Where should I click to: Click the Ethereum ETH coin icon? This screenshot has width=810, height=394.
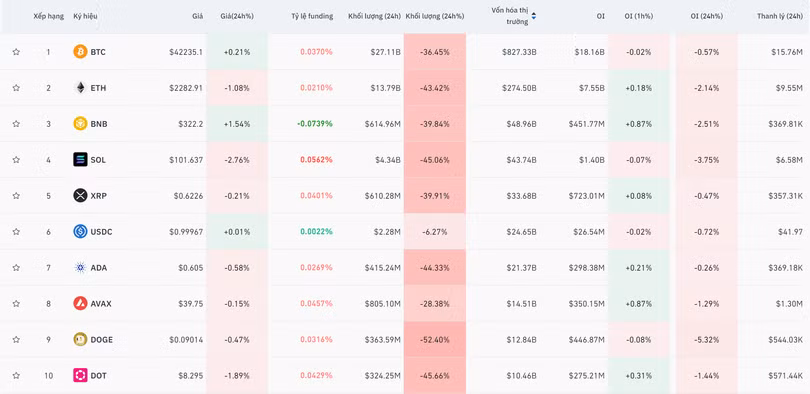tap(80, 88)
